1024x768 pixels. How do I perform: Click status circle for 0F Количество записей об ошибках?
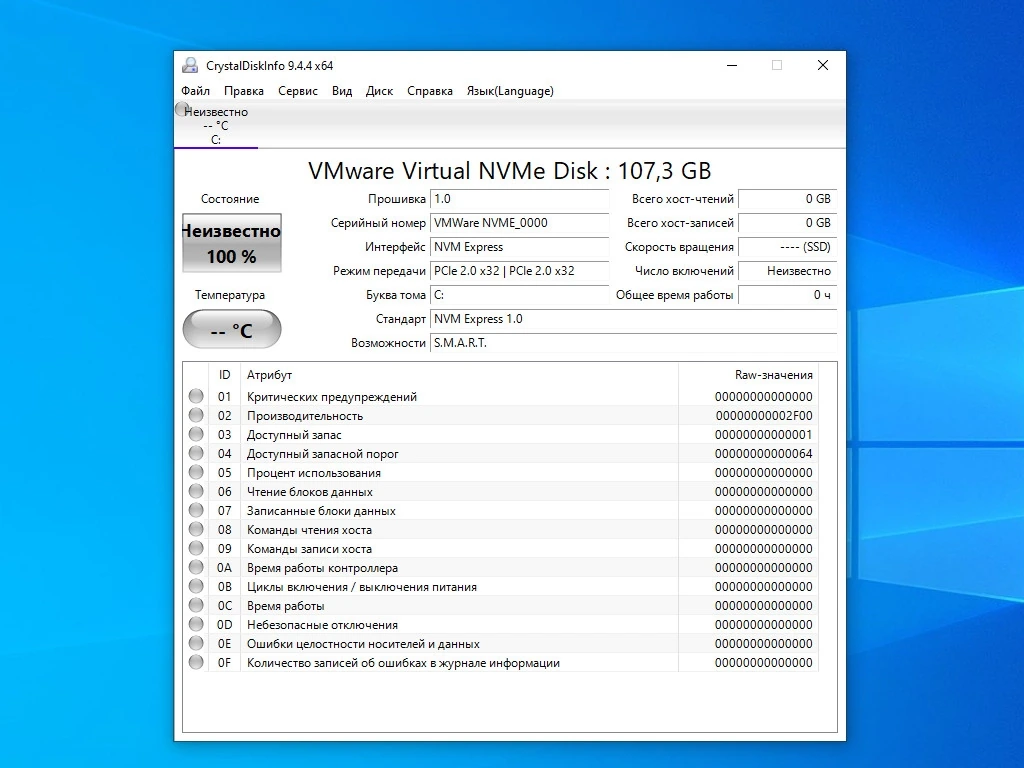[196, 662]
